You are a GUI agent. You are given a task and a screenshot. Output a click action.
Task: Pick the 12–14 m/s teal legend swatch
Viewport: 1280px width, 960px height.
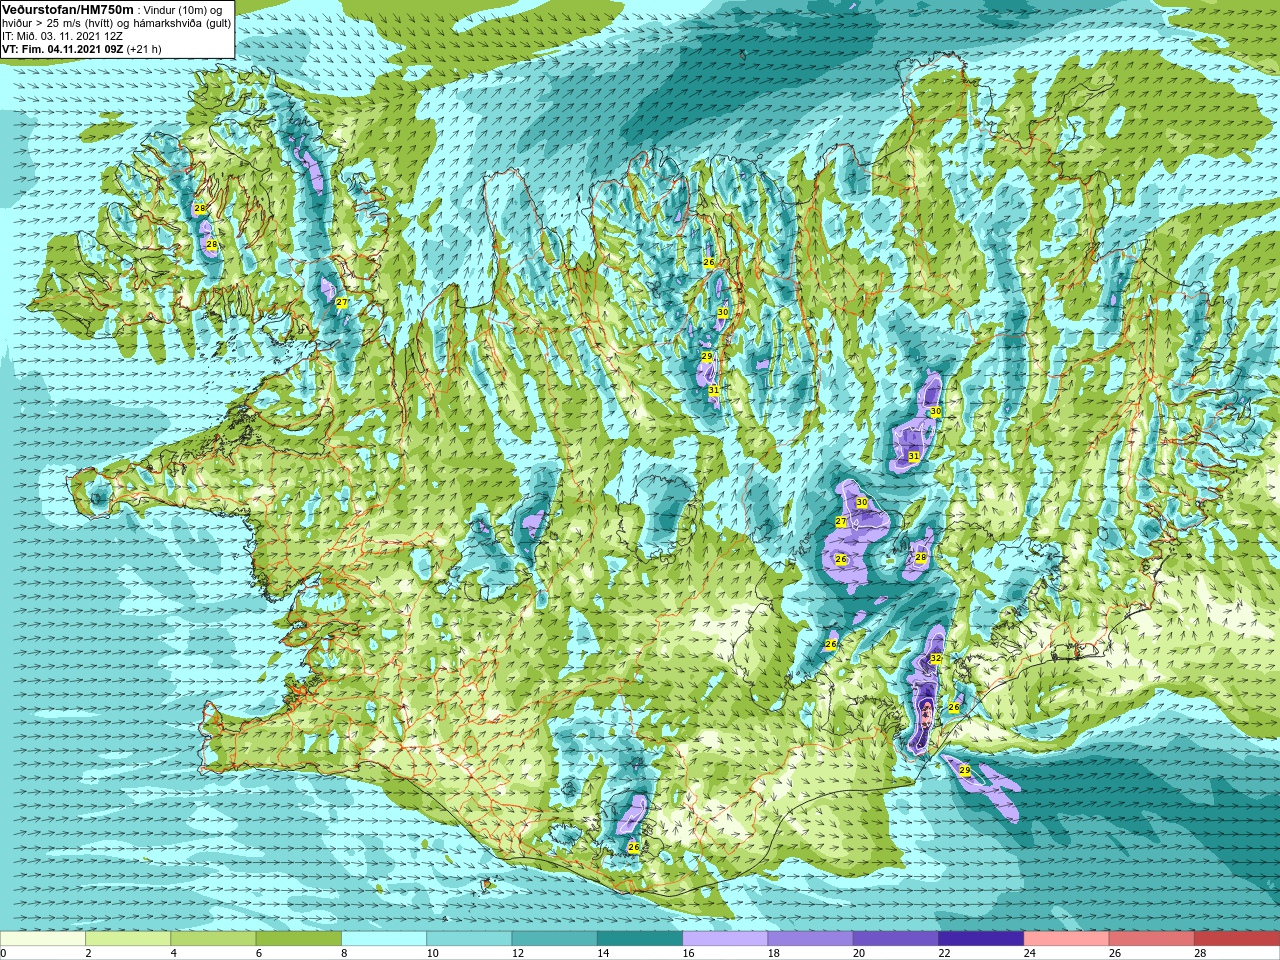point(555,938)
